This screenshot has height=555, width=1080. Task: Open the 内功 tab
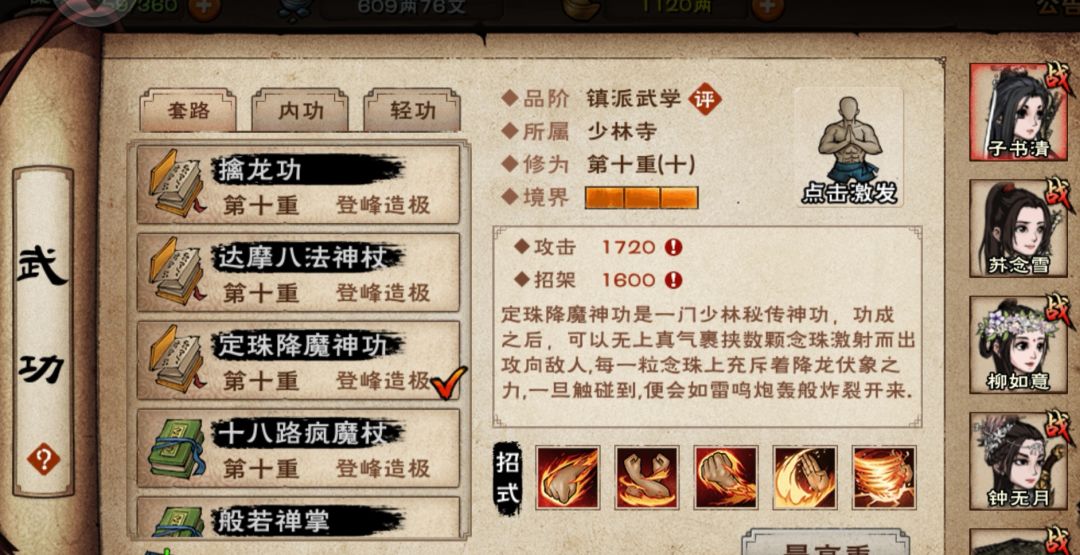coord(300,111)
